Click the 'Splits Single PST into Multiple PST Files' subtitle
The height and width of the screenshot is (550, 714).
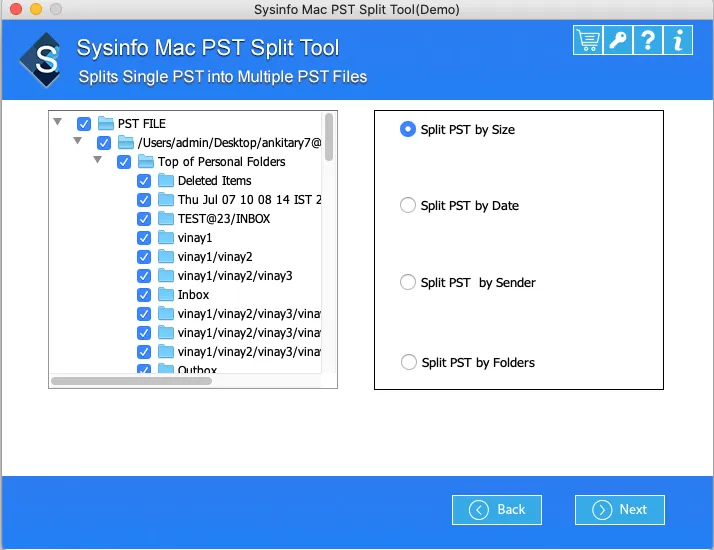(223, 77)
